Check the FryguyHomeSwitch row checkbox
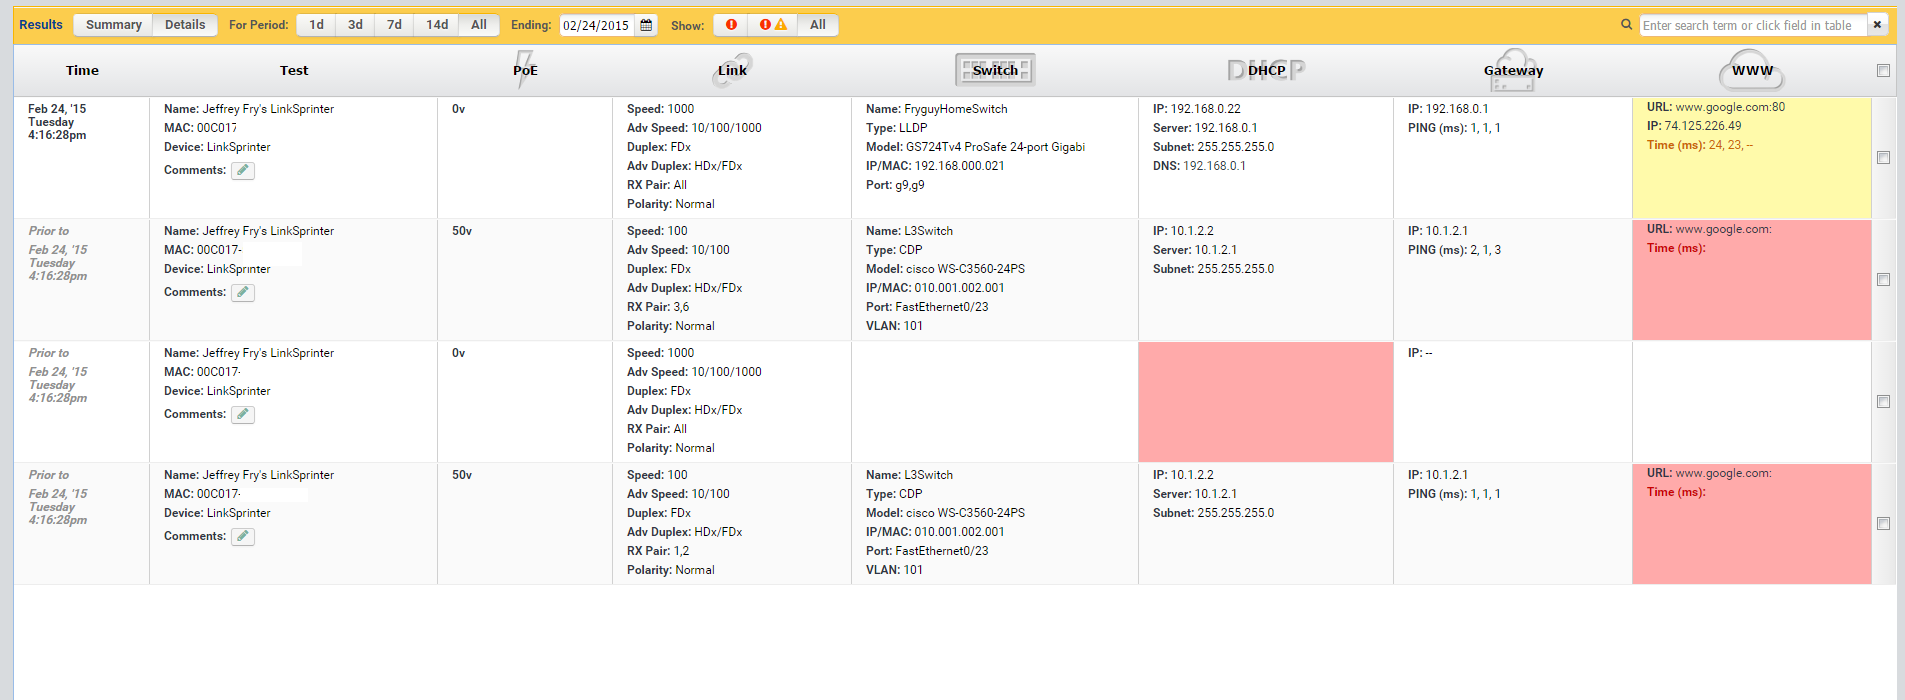Screen dimensions: 1905x700 click(x=1883, y=158)
